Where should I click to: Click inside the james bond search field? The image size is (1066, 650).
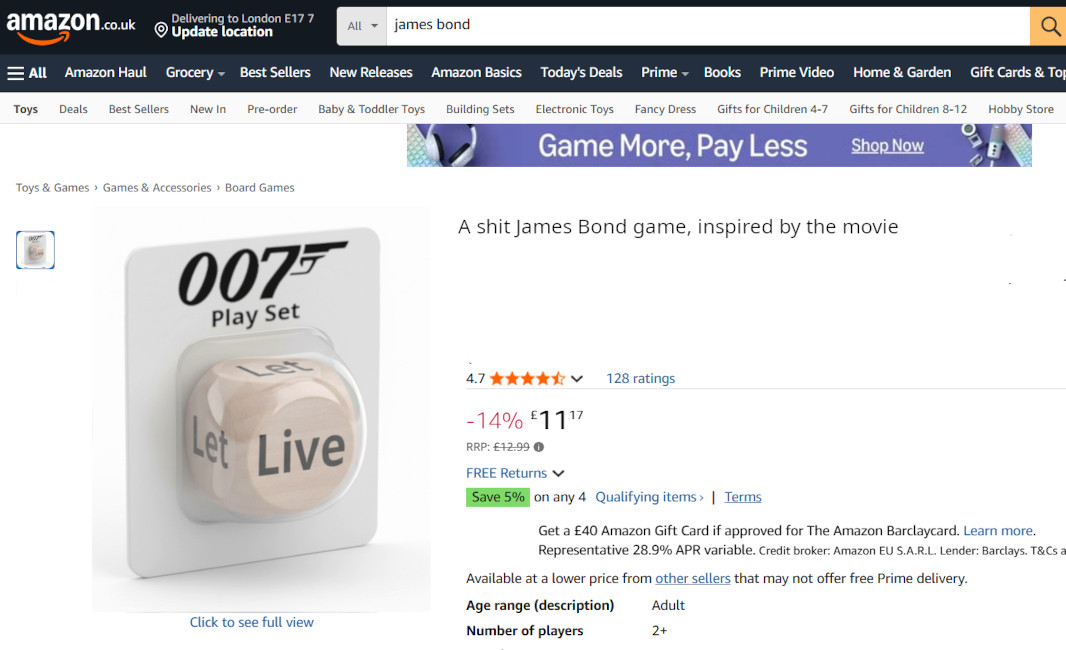coord(708,27)
